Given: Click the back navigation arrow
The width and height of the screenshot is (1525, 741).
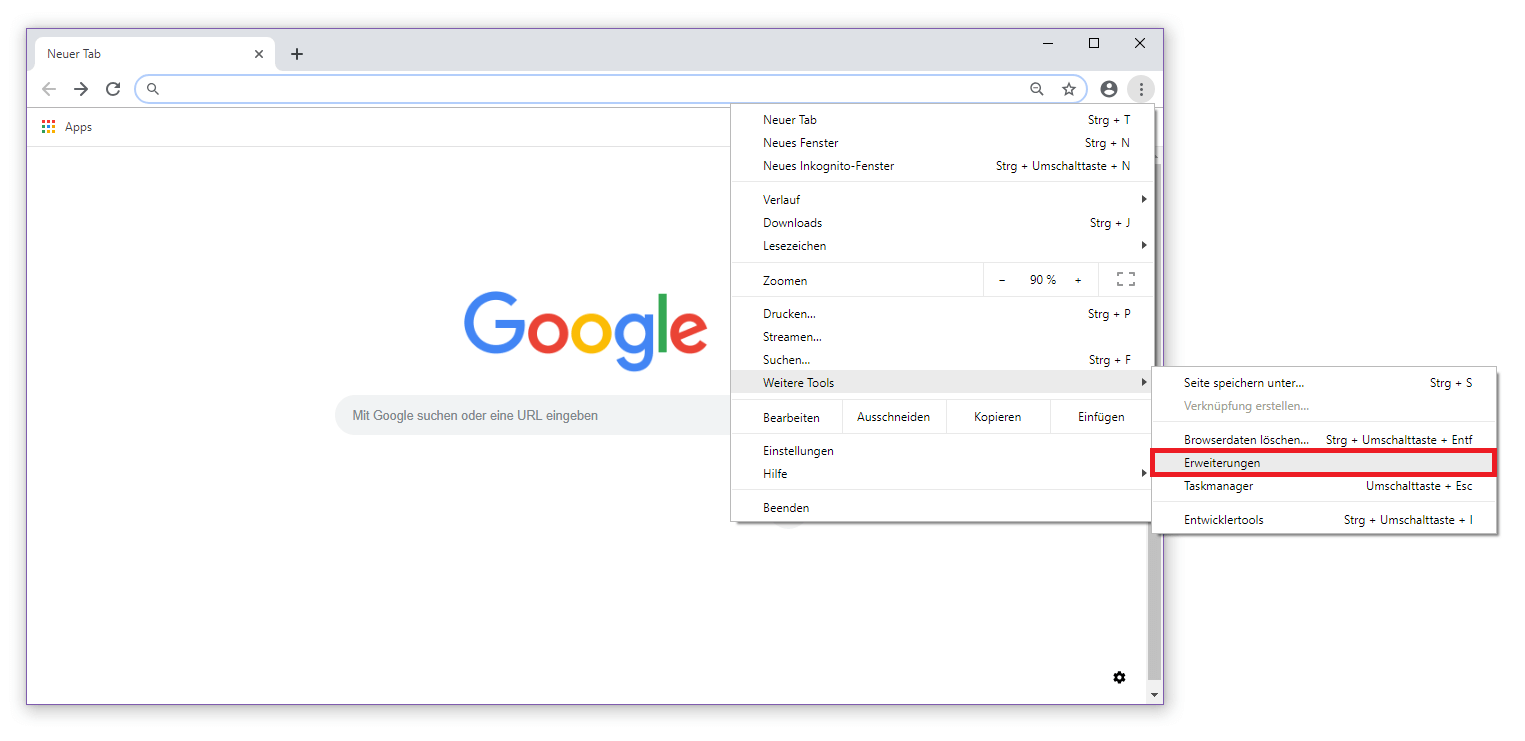Looking at the screenshot, I should coord(49,89).
